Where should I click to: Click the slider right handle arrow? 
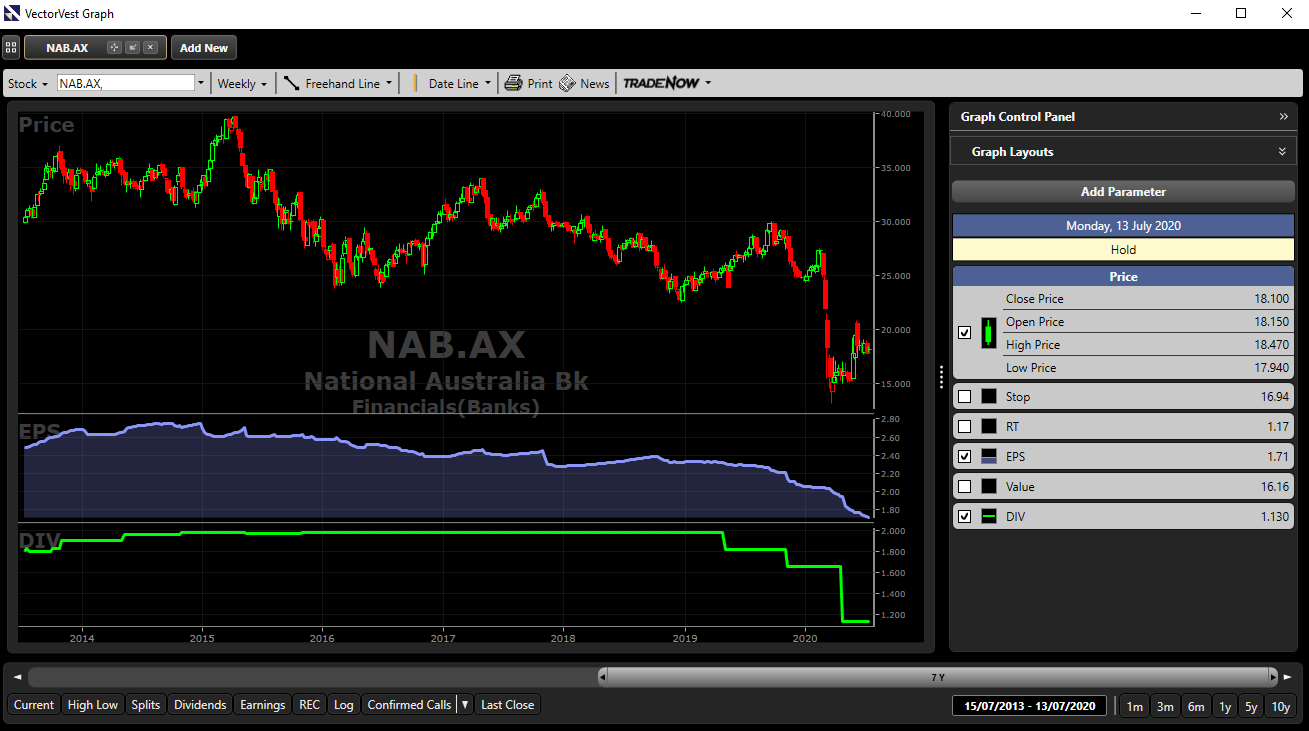click(x=1272, y=677)
